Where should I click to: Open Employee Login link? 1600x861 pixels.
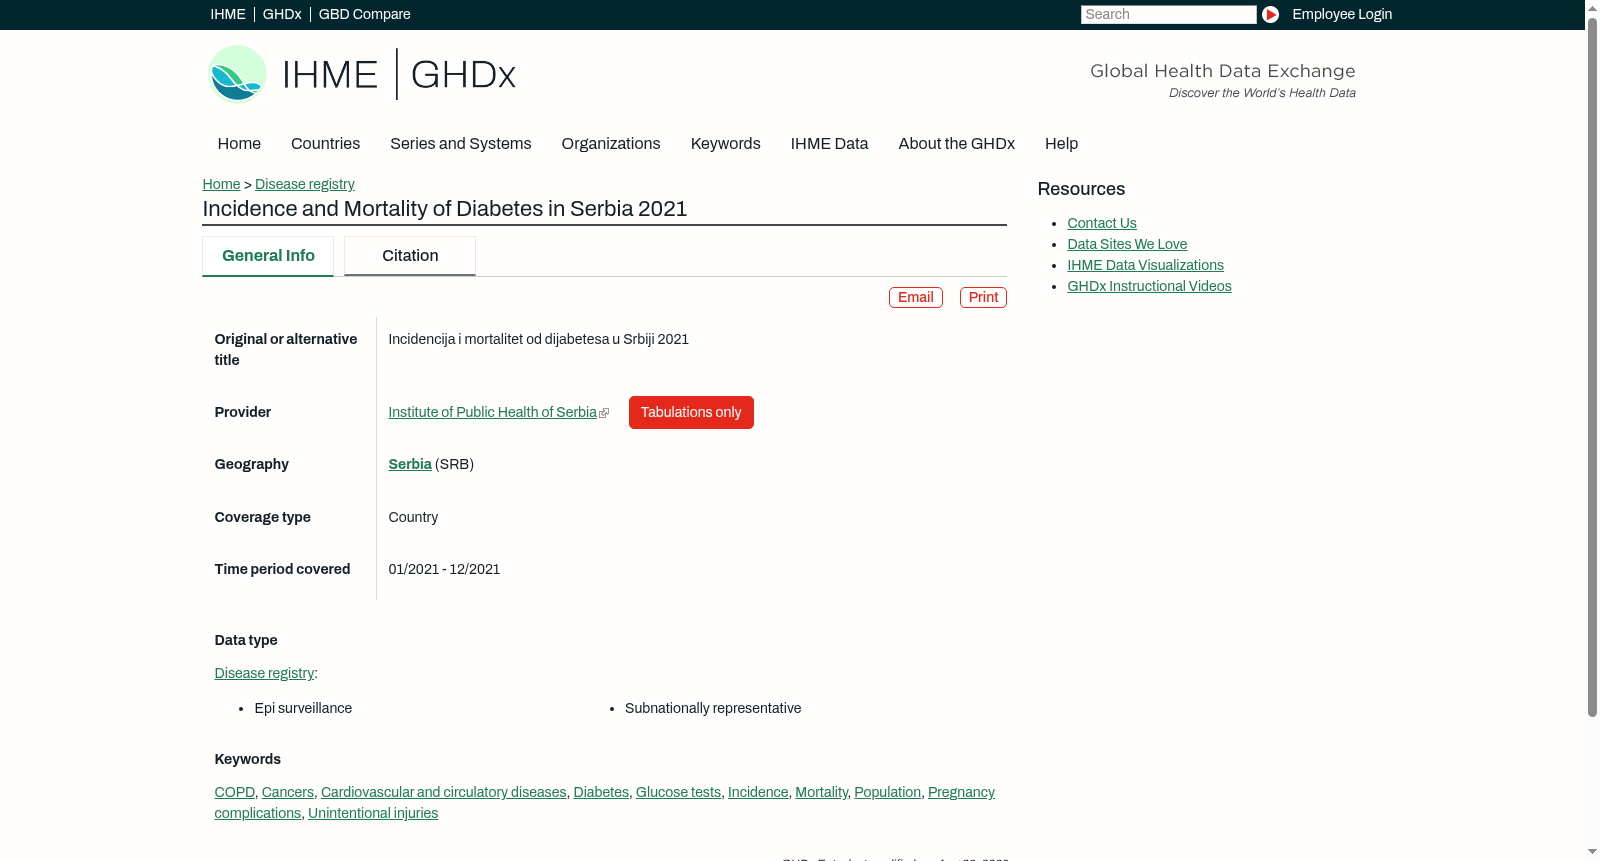(x=1342, y=14)
